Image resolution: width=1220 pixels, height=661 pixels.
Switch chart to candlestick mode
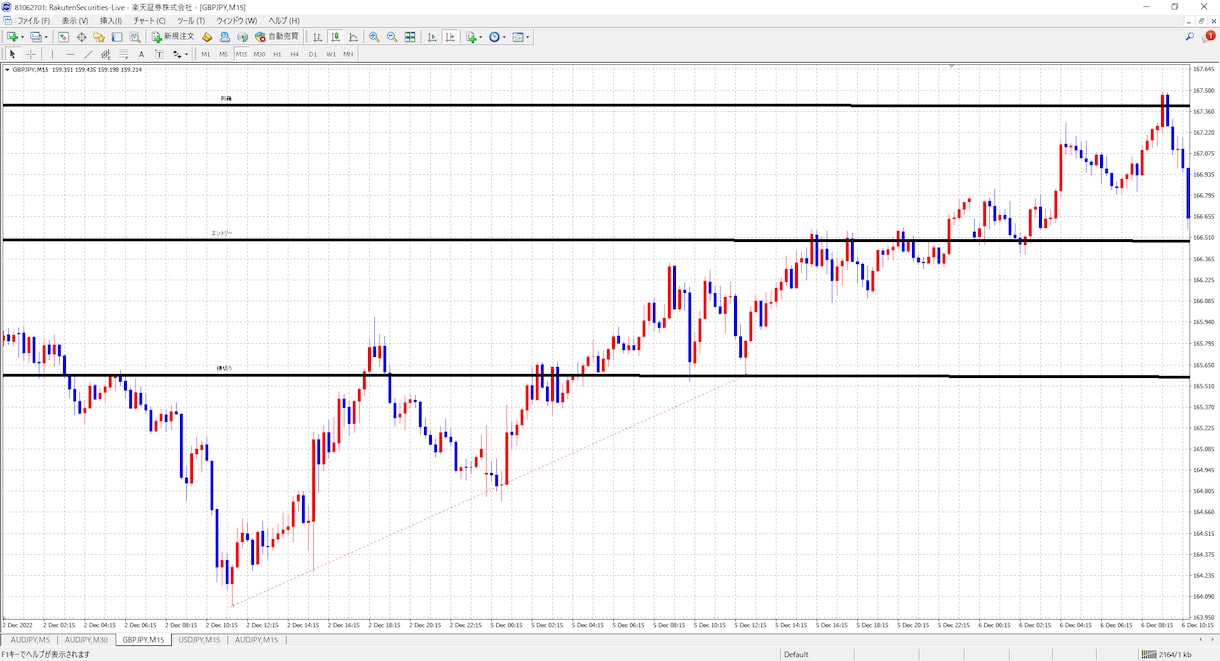point(336,37)
